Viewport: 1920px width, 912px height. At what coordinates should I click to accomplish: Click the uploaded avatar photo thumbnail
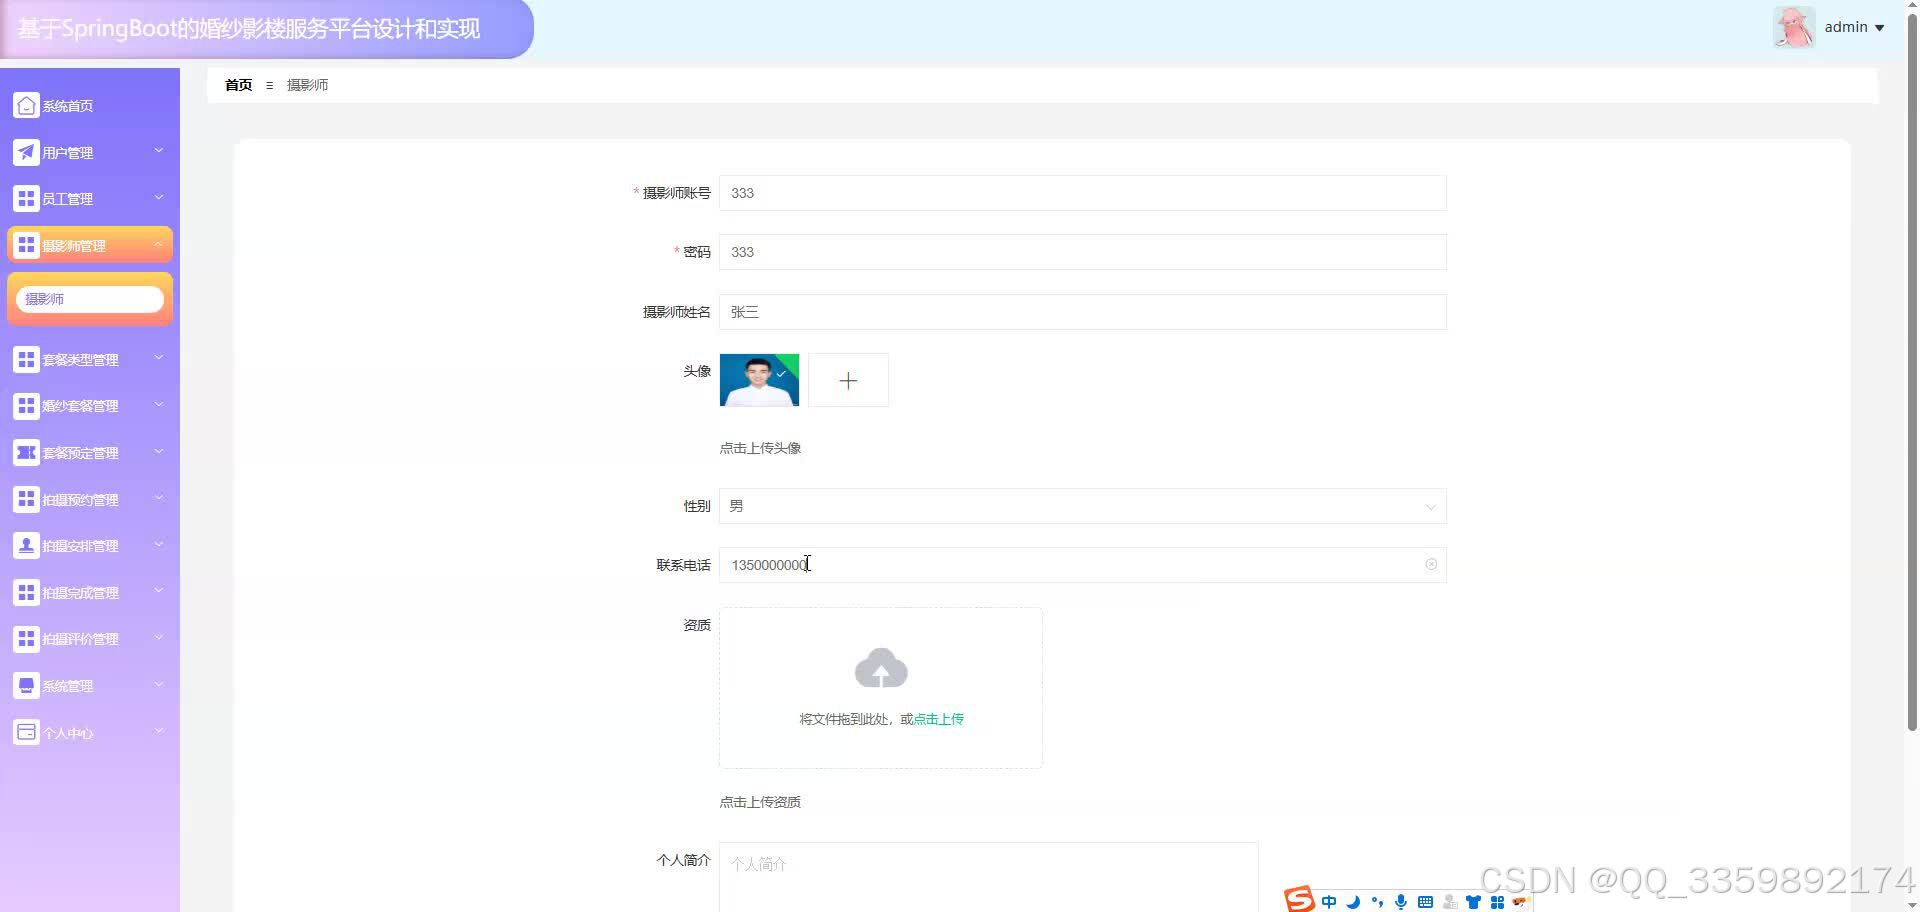759,380
